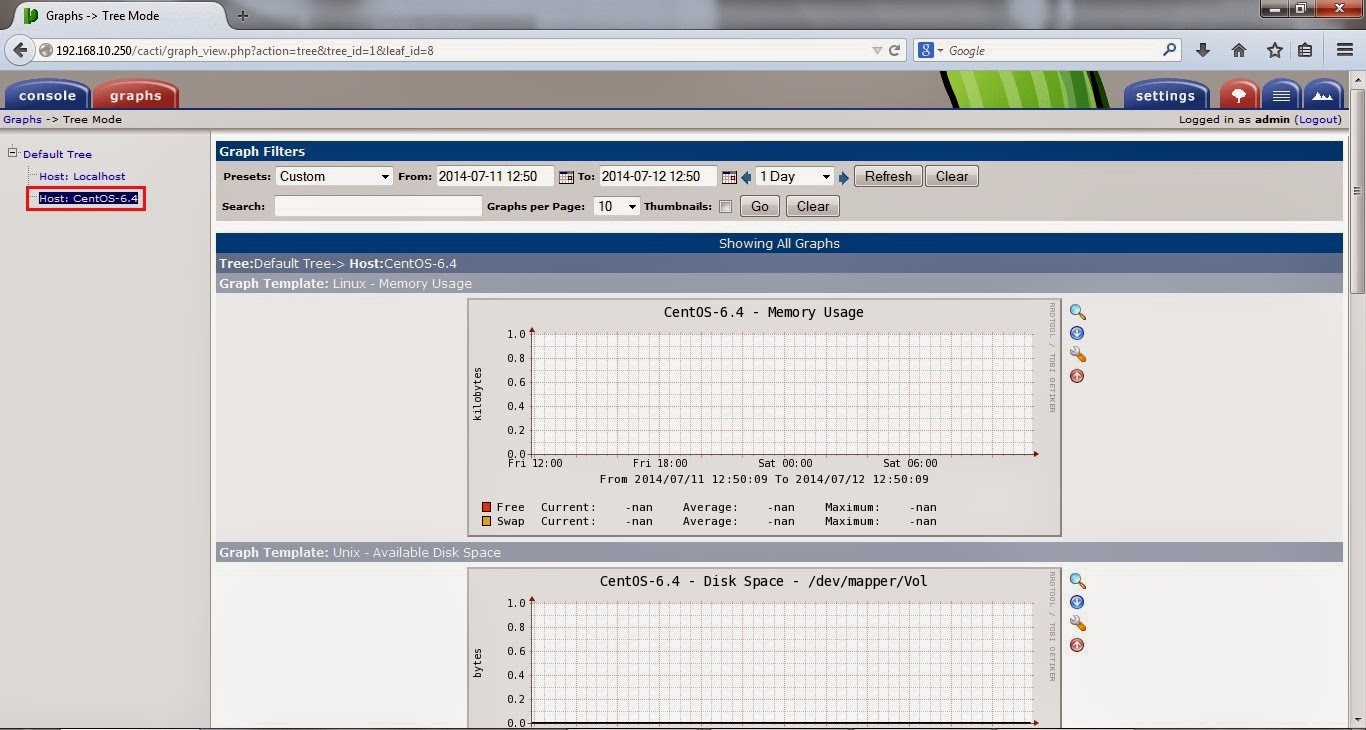Switch to list view mode icon
1366x730 pixels.
[x=1281, y=95]
